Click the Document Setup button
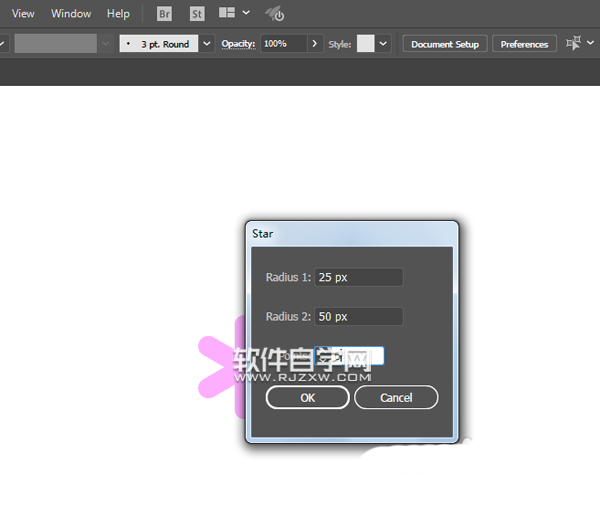The width and height of the screenshot is (600, 516). point(445,44)
